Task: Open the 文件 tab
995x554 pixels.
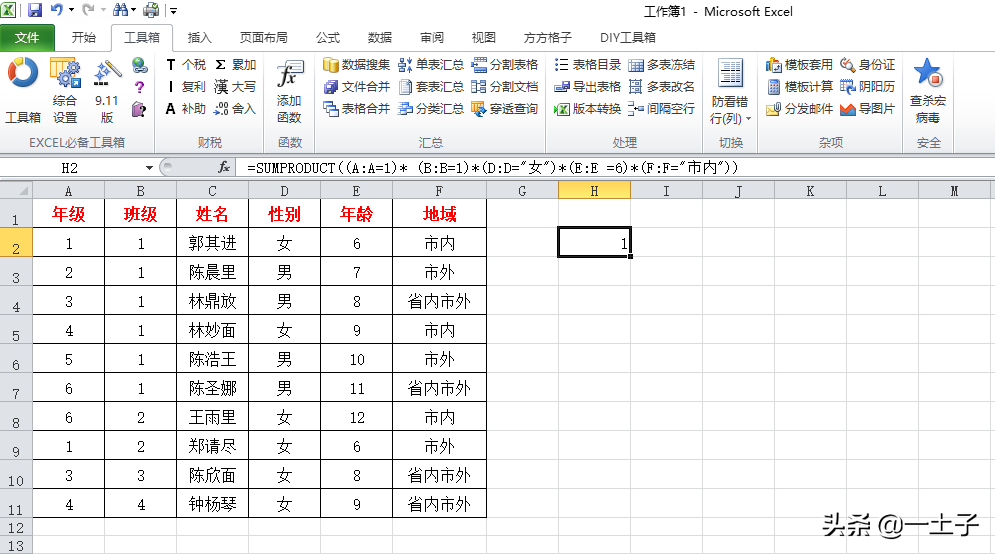Action: 27,38
